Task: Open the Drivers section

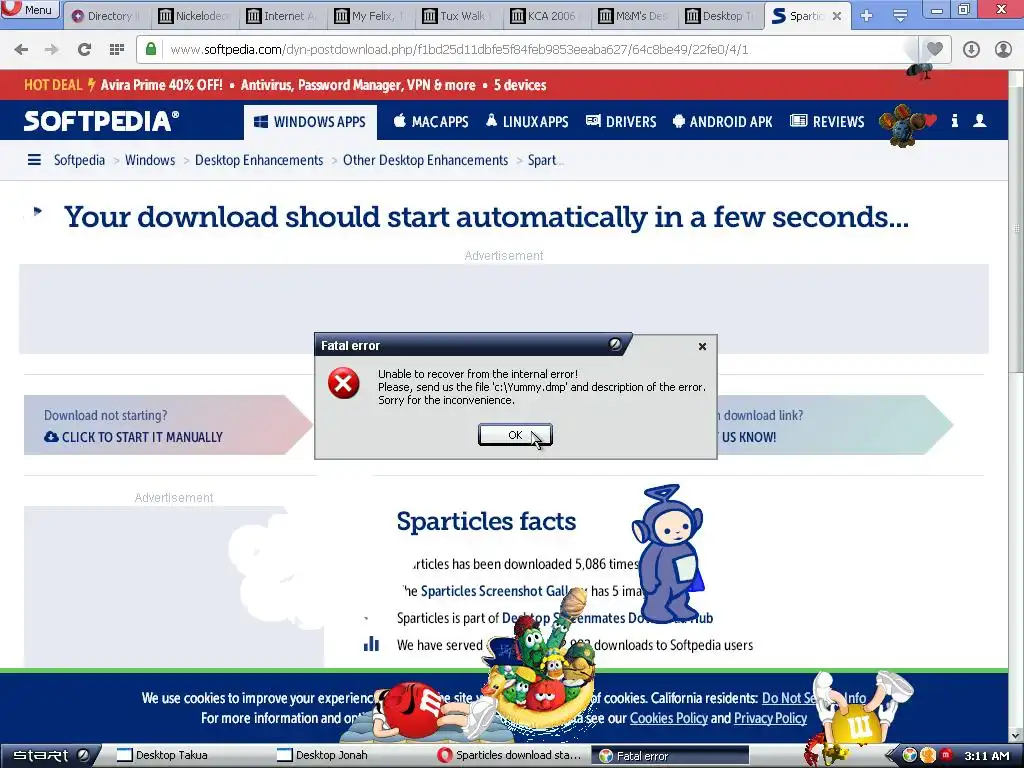Action: click(621, 121)
